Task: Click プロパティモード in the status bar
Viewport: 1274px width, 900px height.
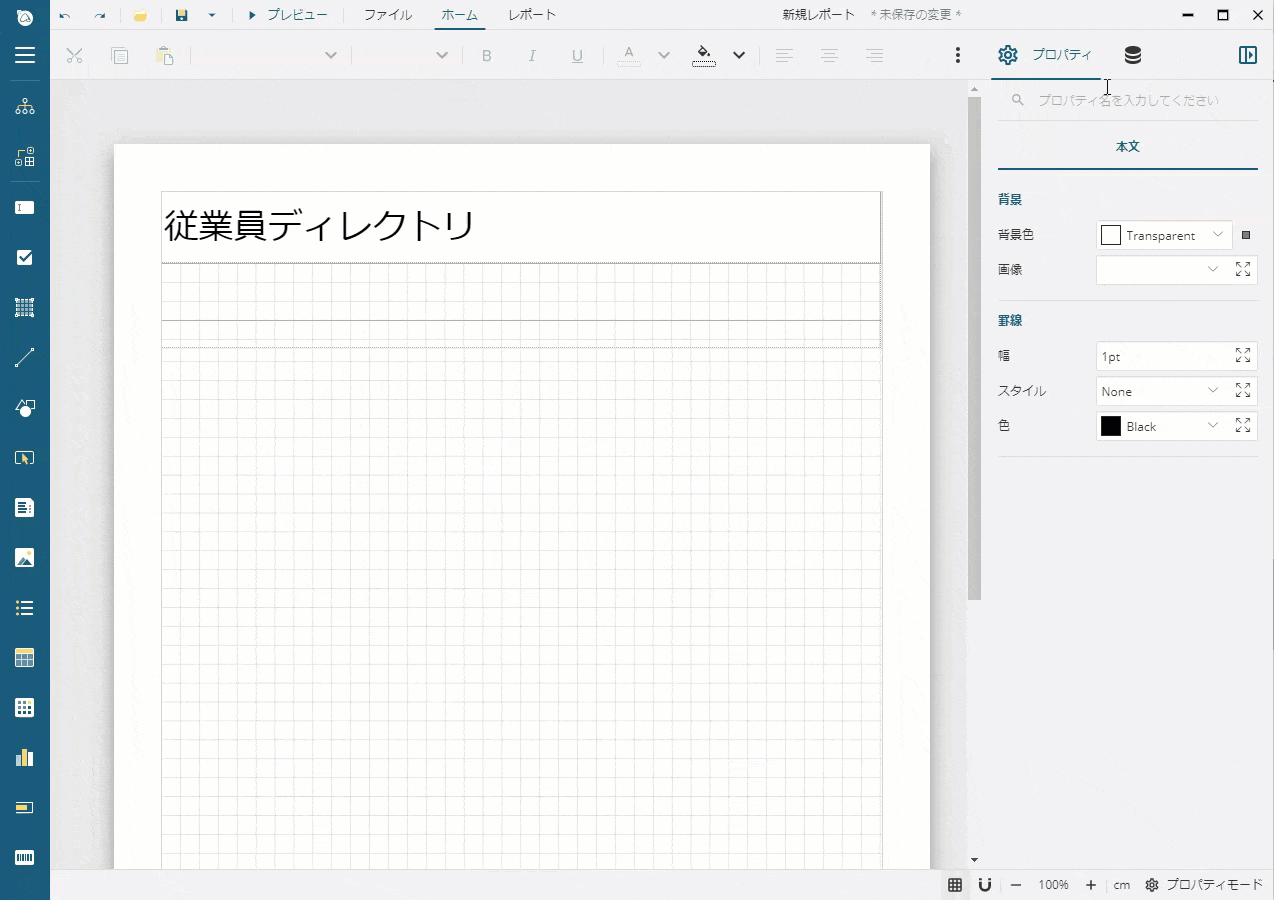Action: click(x=1213, y=885)
